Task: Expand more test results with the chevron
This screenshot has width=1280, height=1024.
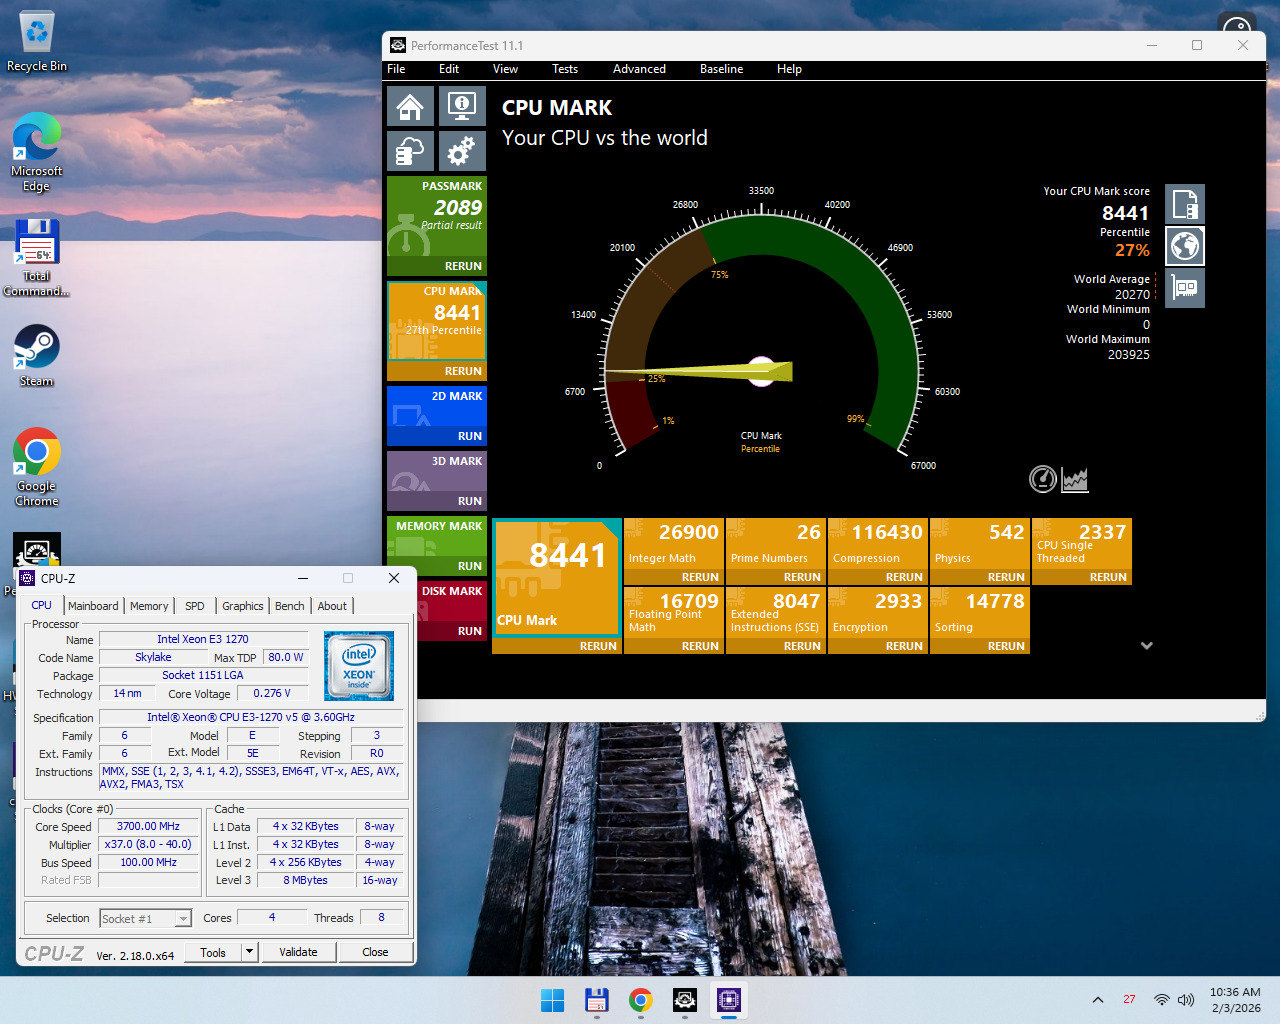Action: pyautogui.click(x=1147, y=645)
